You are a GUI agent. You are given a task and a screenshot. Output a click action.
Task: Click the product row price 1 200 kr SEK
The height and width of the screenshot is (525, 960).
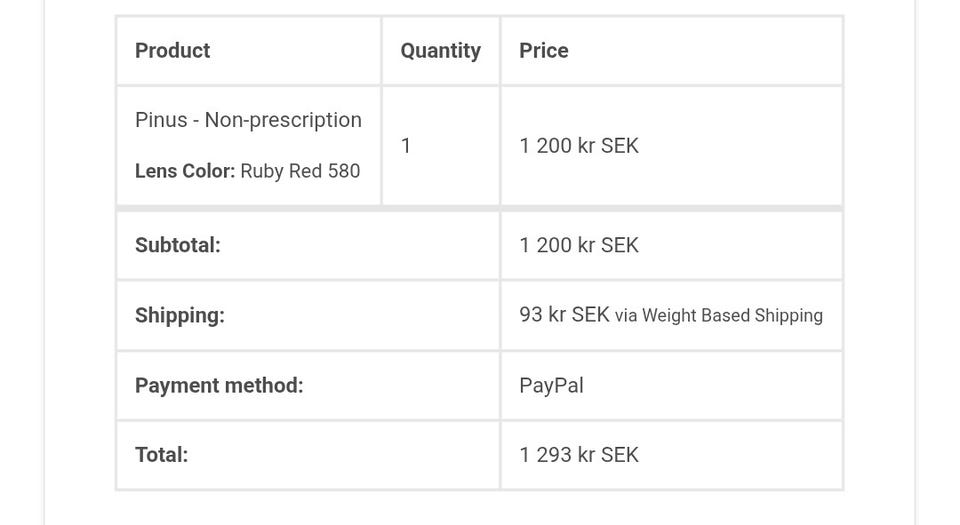(578, 146)
